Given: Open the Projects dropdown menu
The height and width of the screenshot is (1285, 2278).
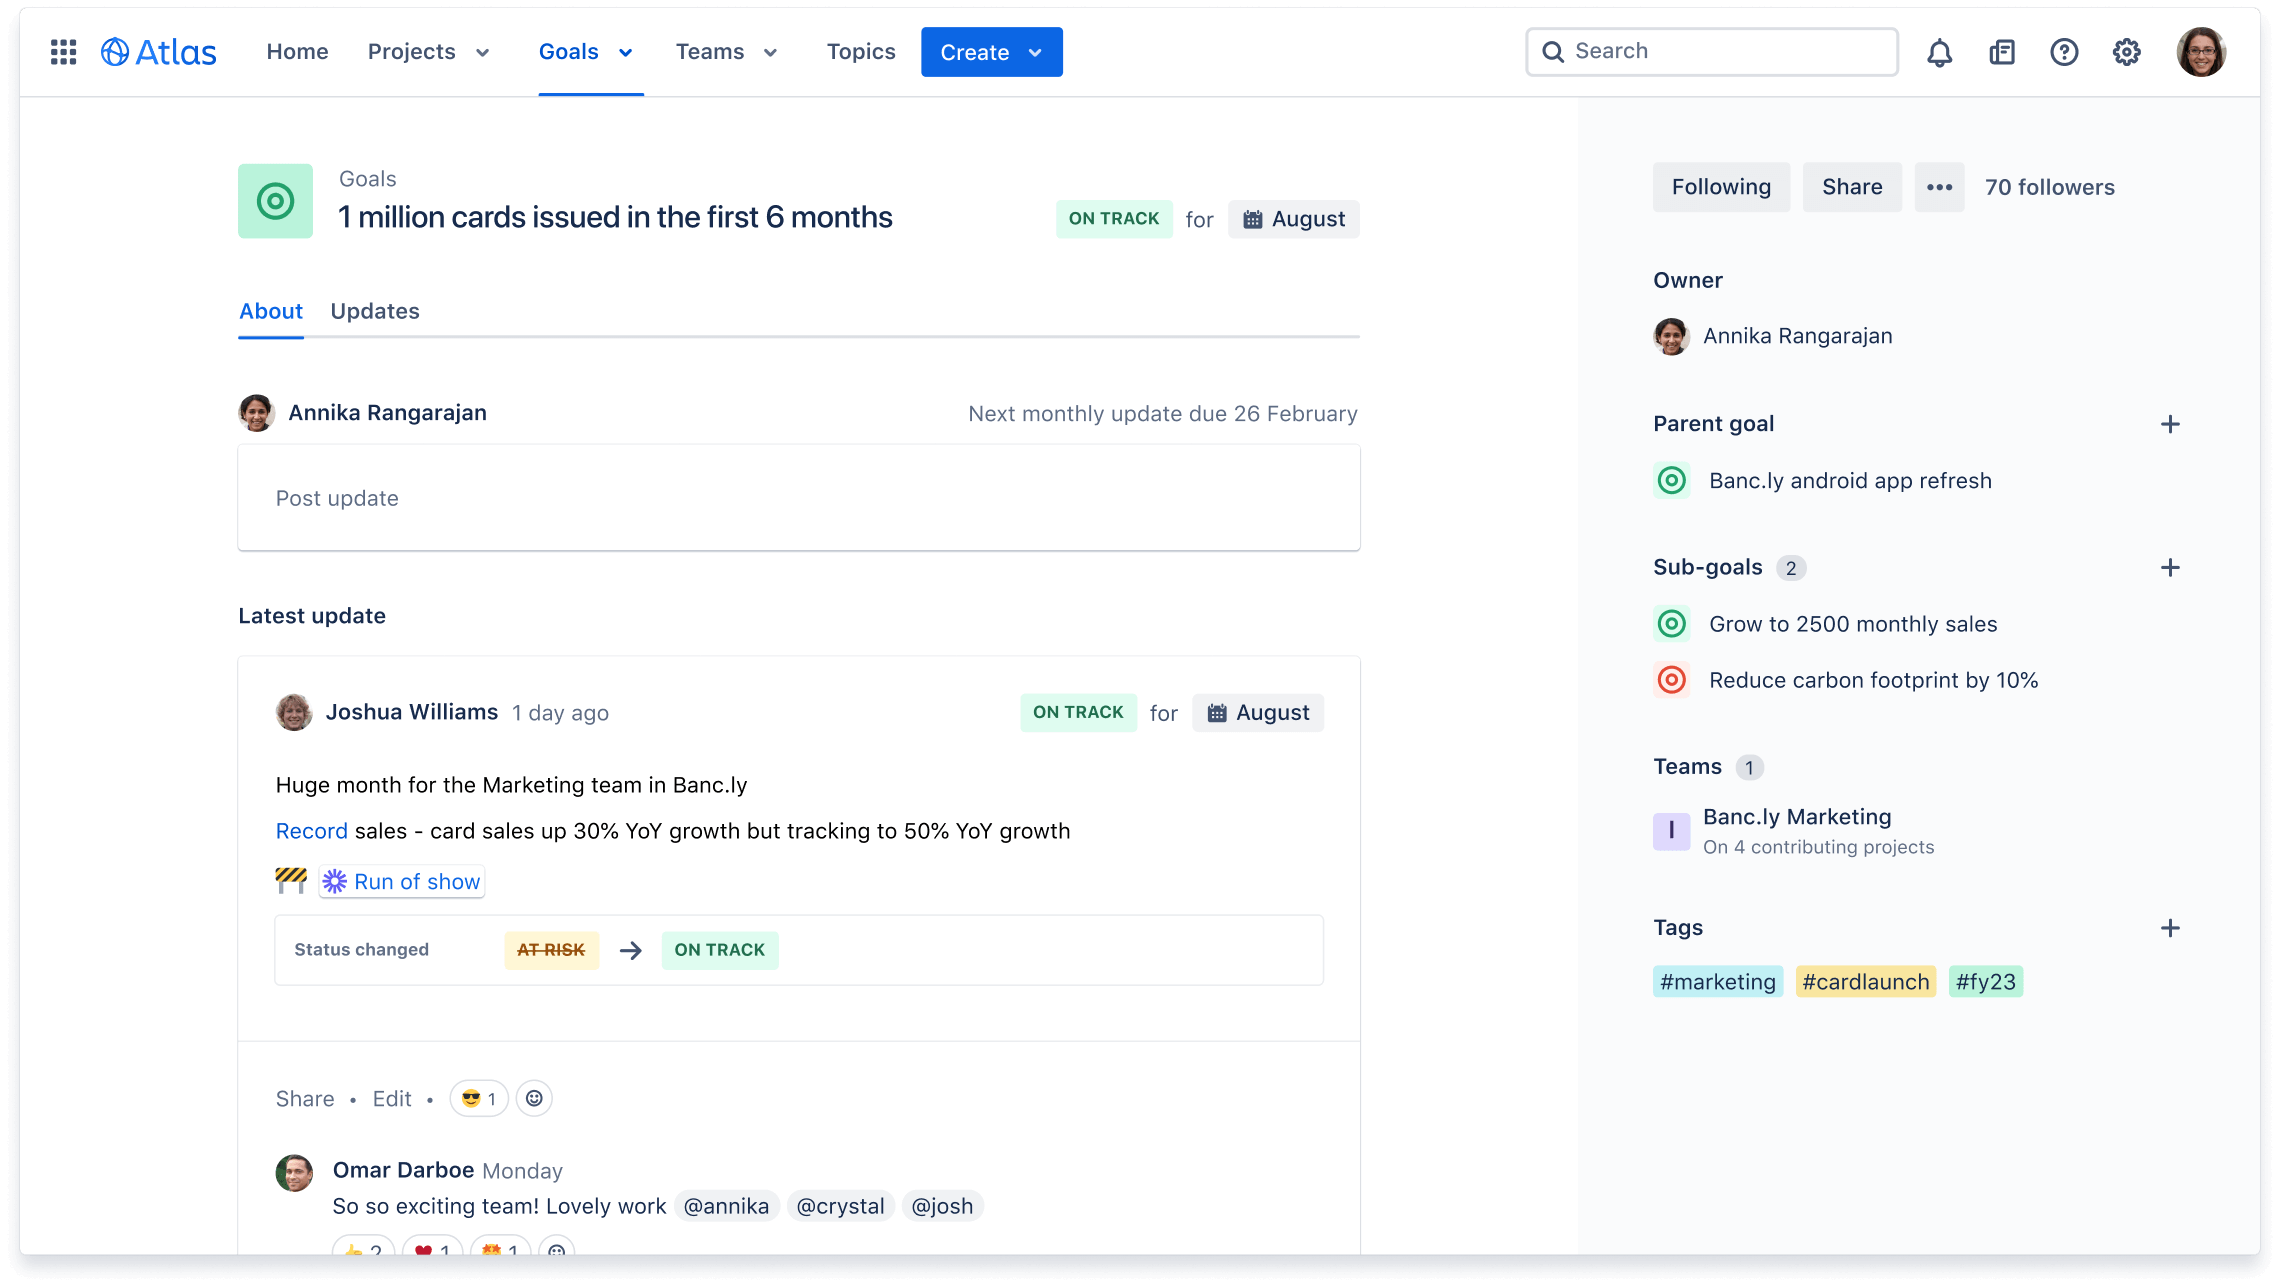Looking at the screenshot, I should tap(430, 52).
